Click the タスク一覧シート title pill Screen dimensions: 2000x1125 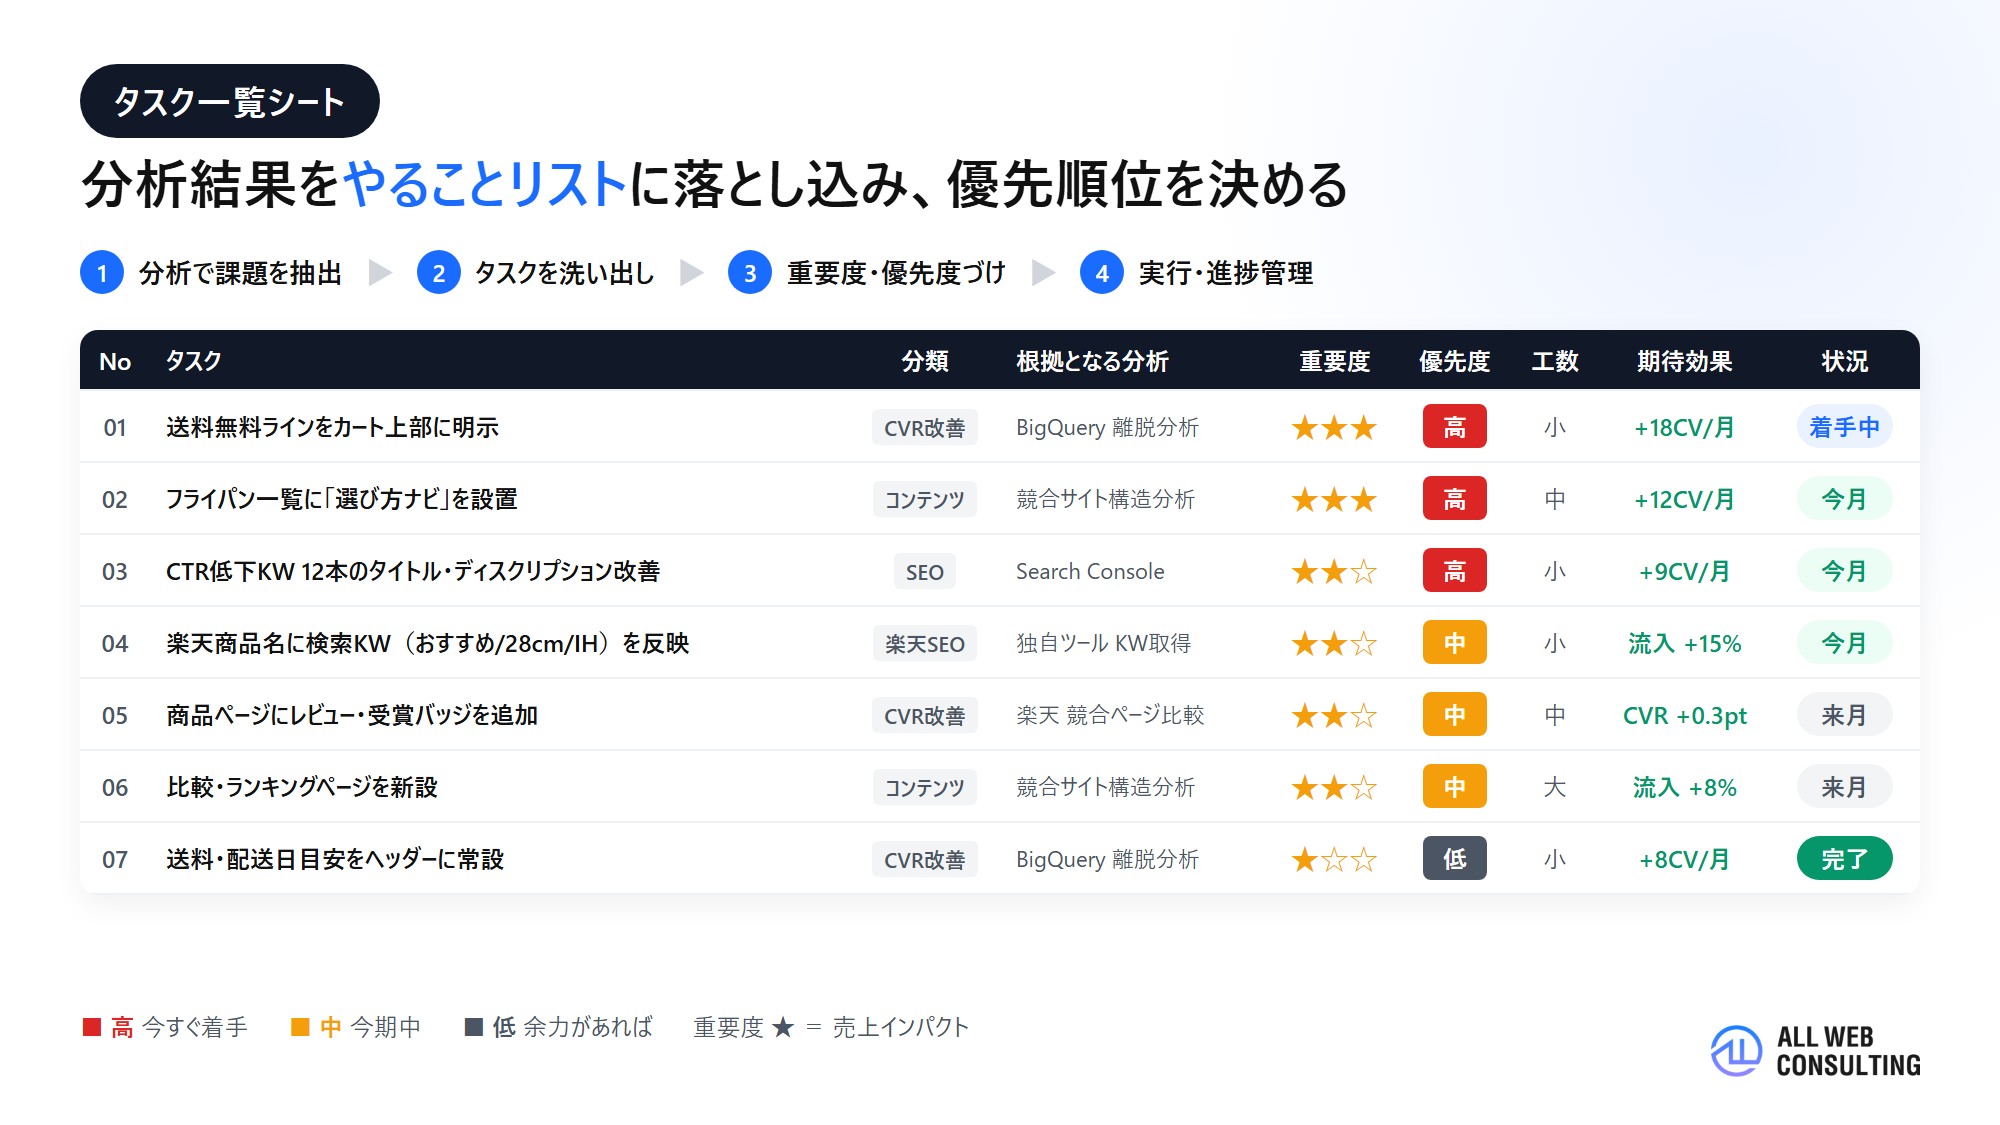230,101
